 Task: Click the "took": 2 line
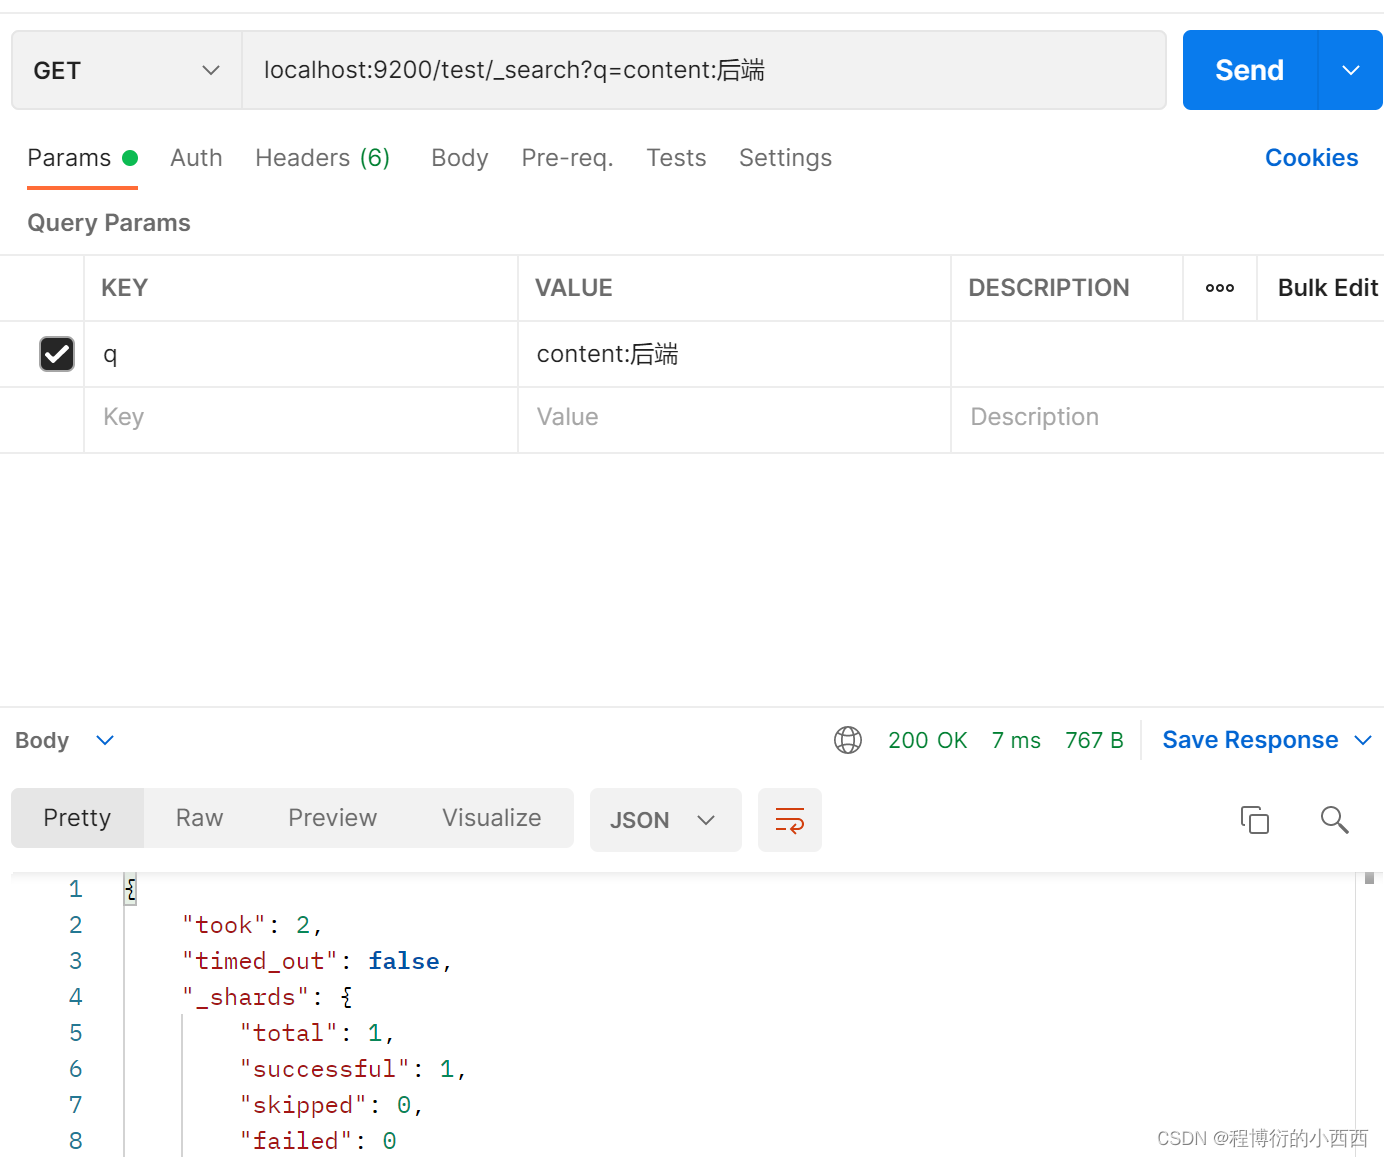[252, 925]
